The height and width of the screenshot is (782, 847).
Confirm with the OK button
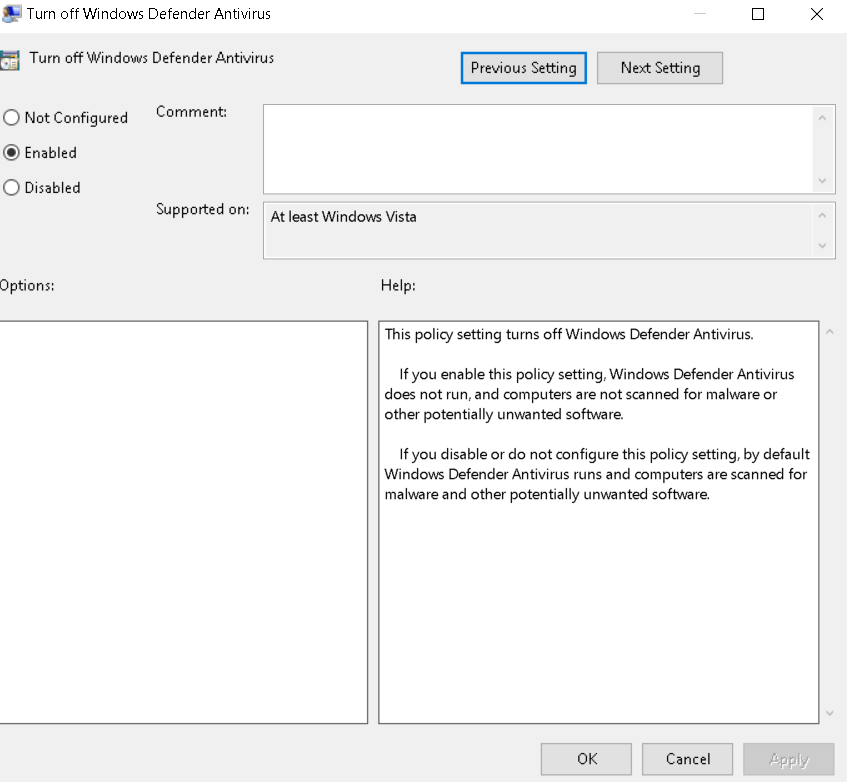(x=586, y=759)
